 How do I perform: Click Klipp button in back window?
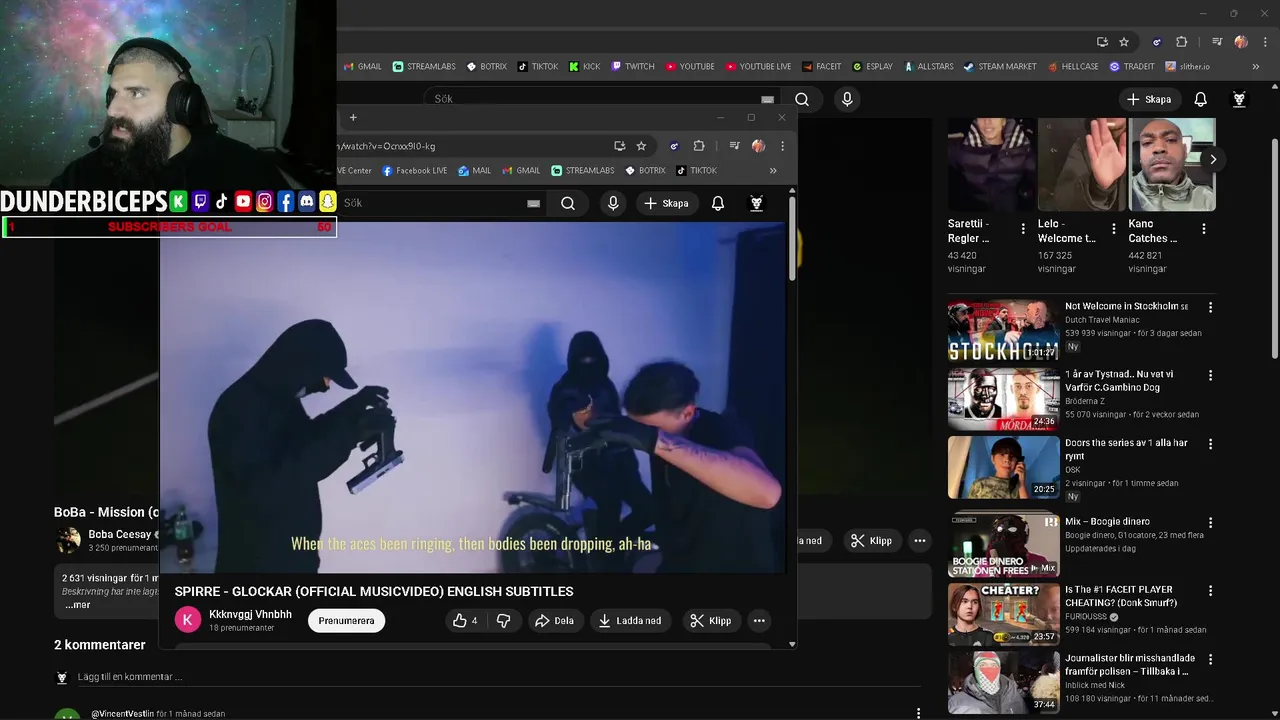[870, 541]
